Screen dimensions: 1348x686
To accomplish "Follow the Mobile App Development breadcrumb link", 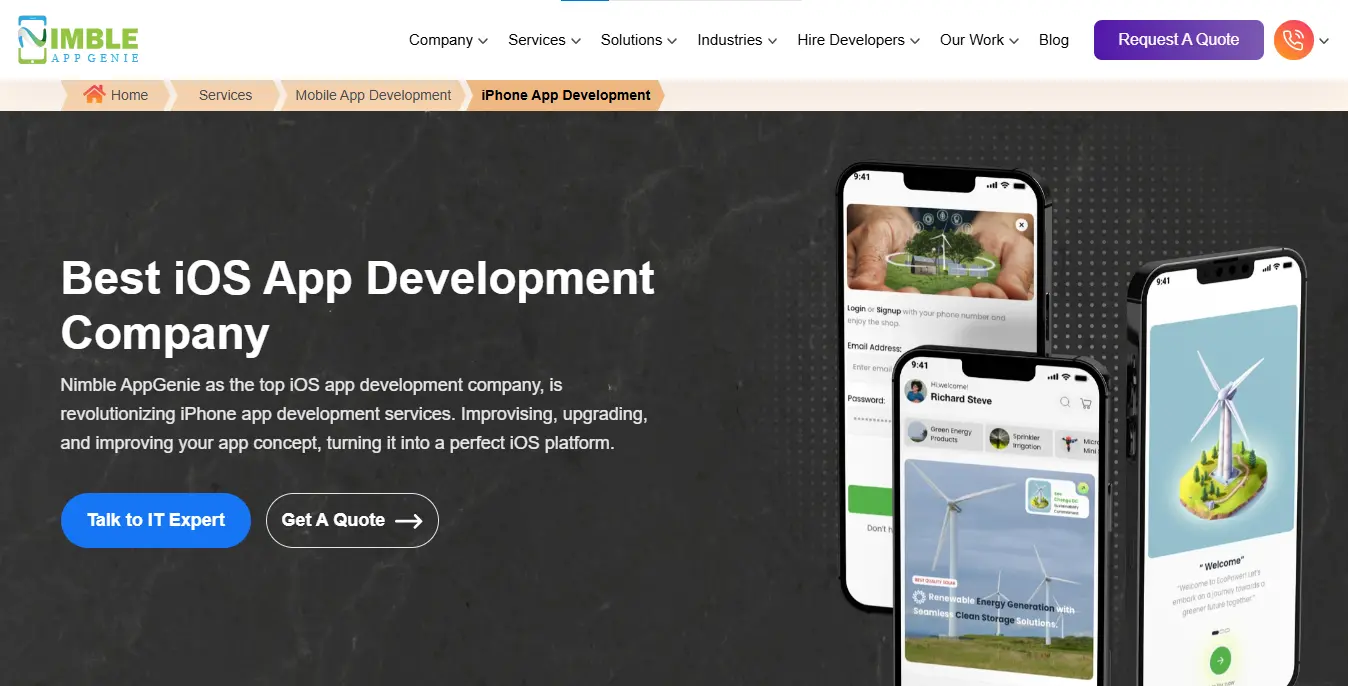I will 372,94.
